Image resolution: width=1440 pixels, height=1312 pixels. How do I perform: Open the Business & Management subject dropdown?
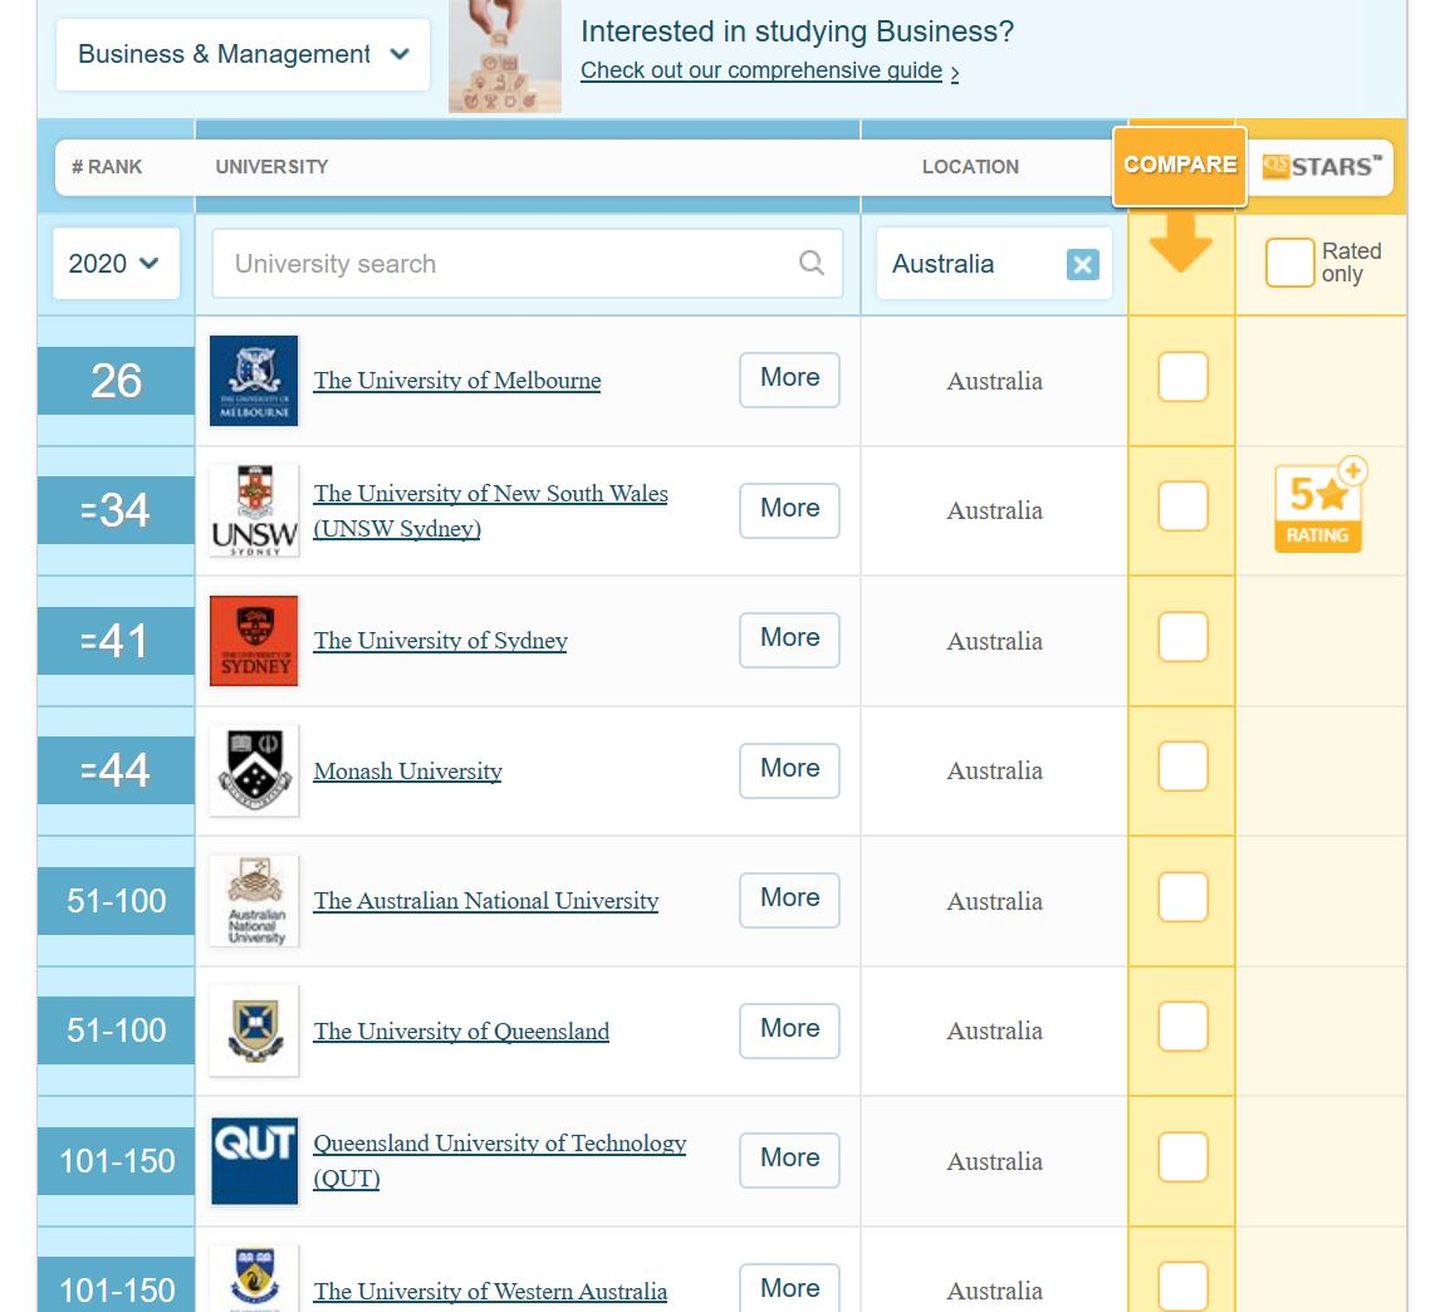tap(243, 54)
